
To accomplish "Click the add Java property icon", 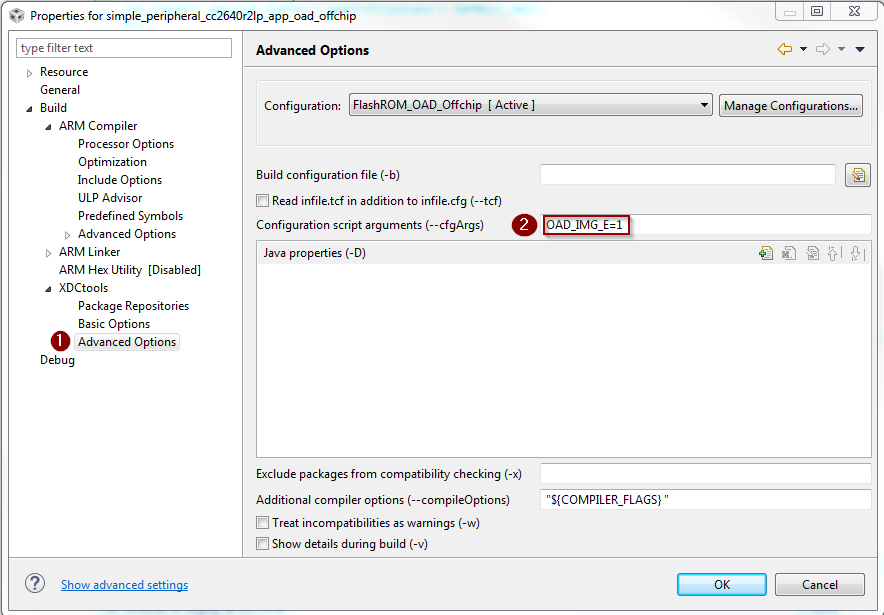I will click(766, 254).
